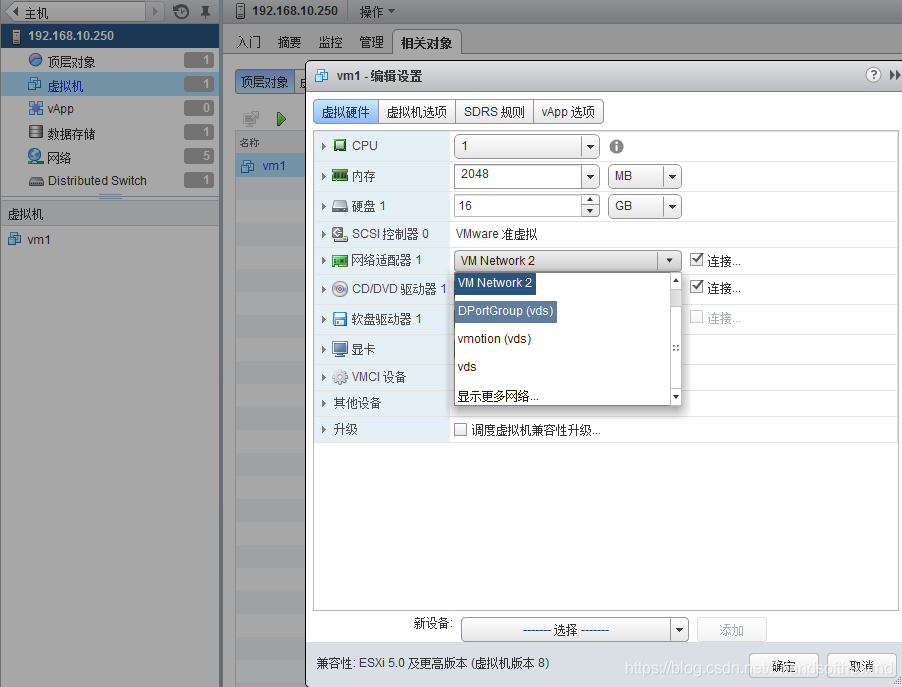Open the 操作 actions menu
This screenshot has height=687, width=902.
click(x=377, y=12)
